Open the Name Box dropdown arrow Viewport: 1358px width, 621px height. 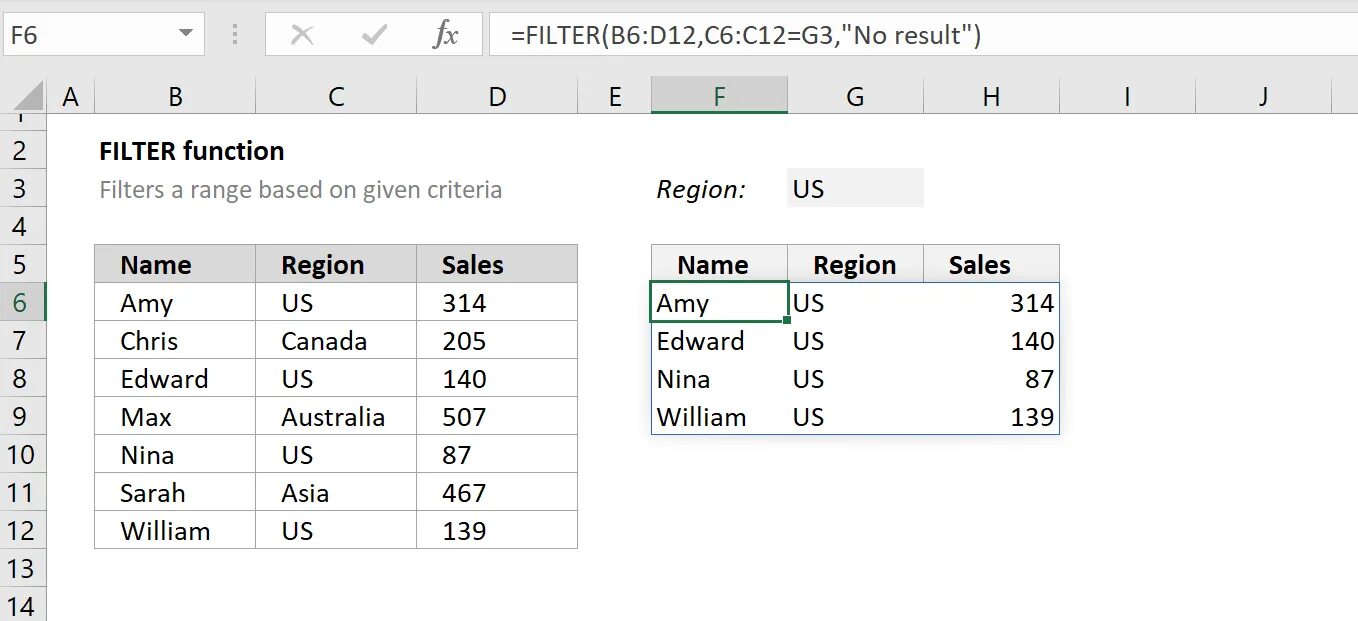pyautogui.click(x=186, y=35)
